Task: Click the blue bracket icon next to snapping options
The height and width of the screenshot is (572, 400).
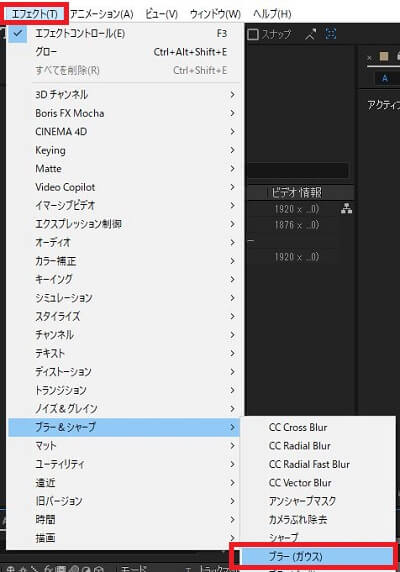Action: [x=331, y=34]
